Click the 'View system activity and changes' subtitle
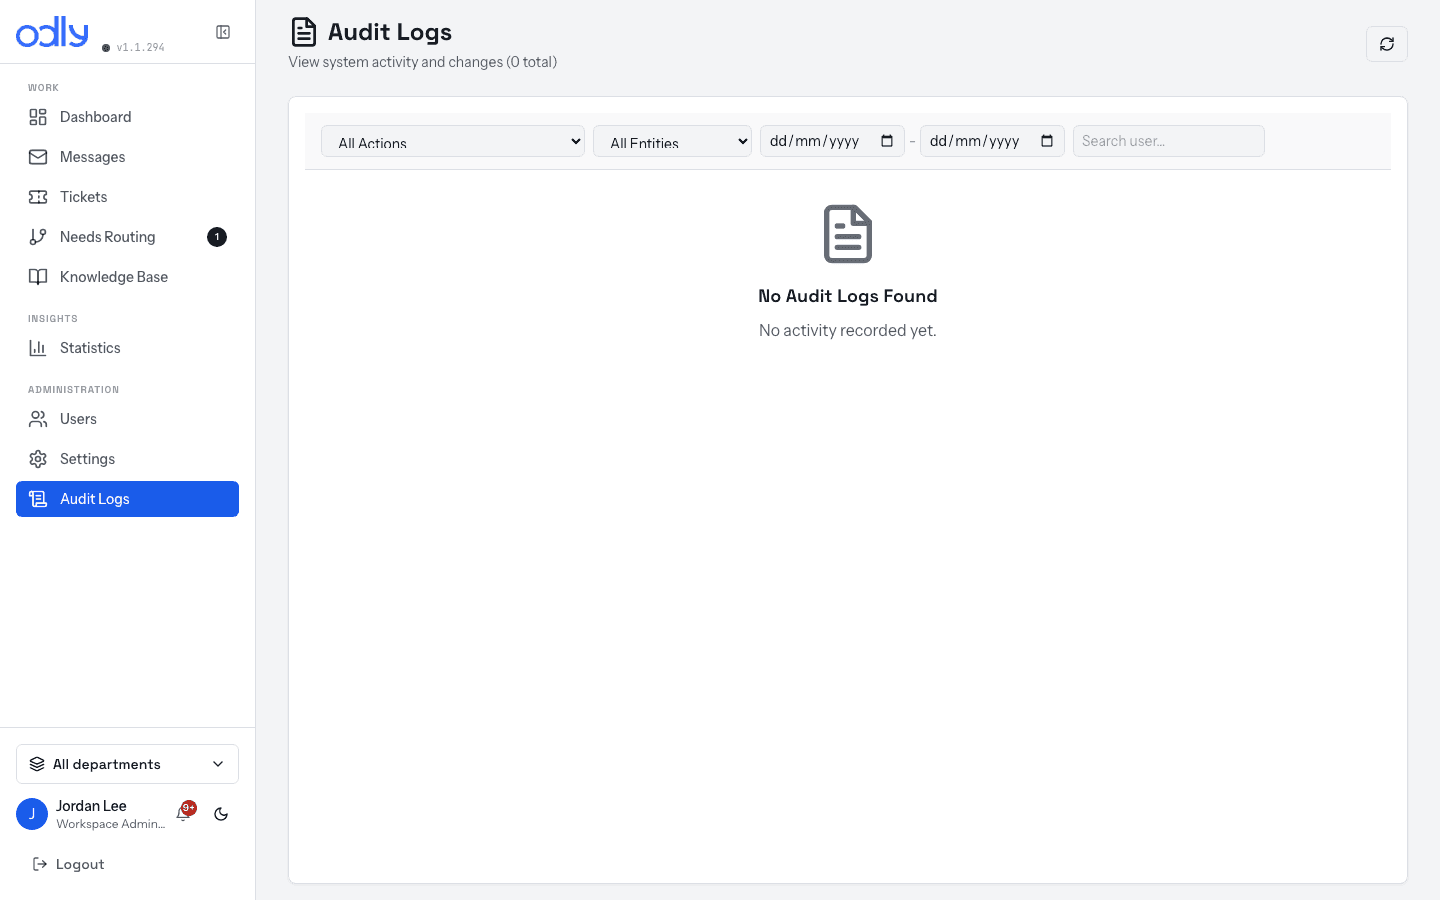The width and height of the screenshot is (1440, 900). [x=423, y=62]
